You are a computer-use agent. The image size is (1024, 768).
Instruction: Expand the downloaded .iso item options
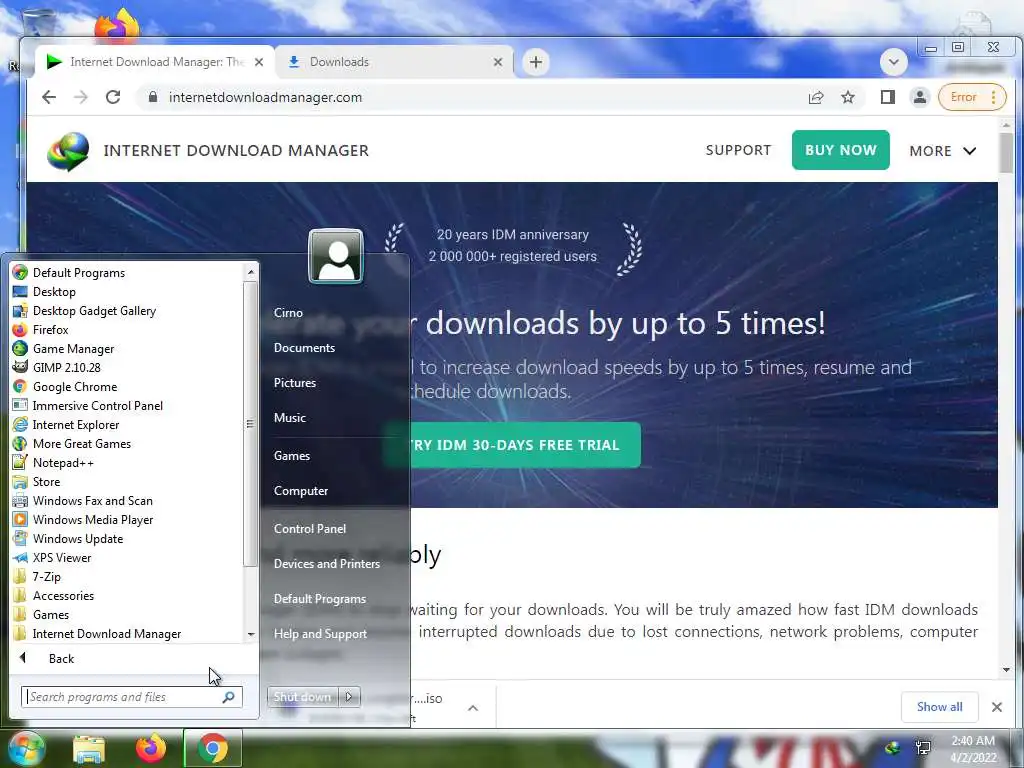[473, 707]
